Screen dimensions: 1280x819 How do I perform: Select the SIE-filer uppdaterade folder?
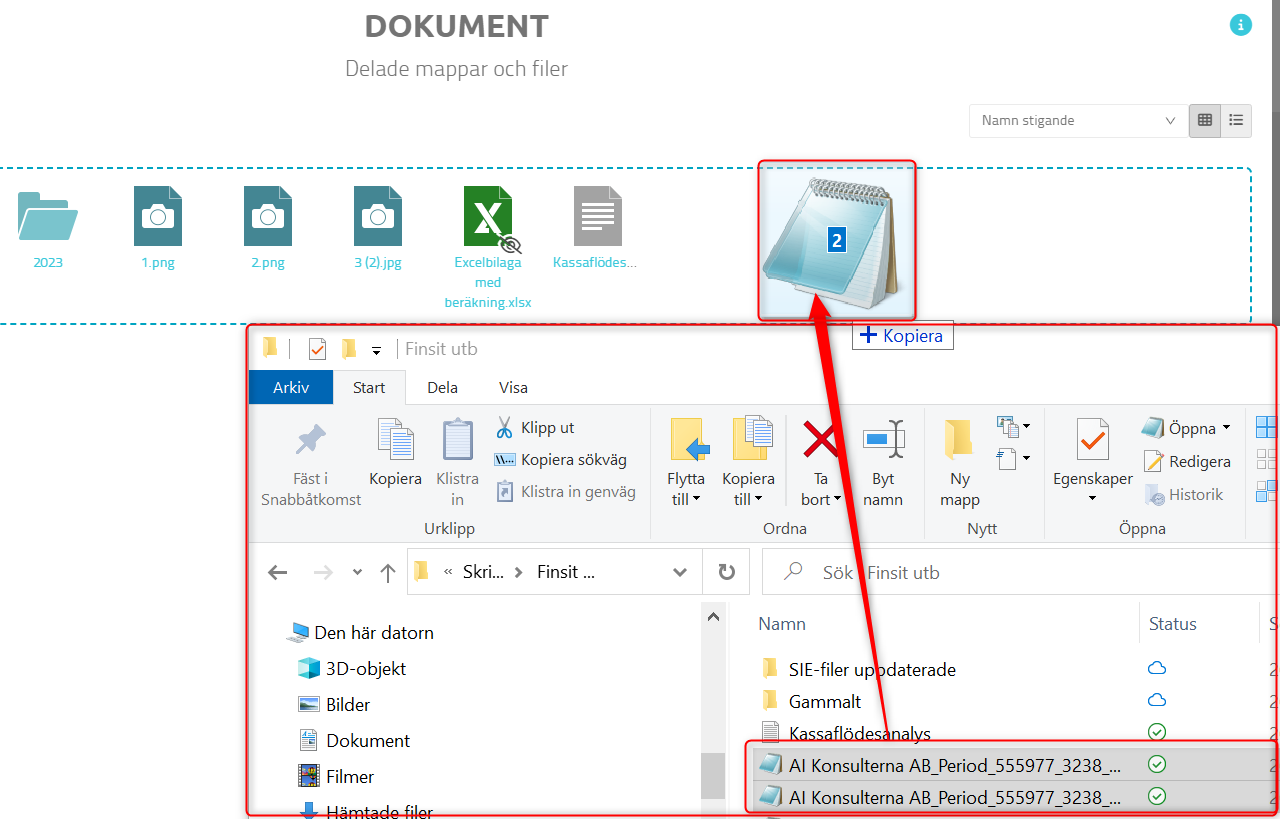(858, 669)
